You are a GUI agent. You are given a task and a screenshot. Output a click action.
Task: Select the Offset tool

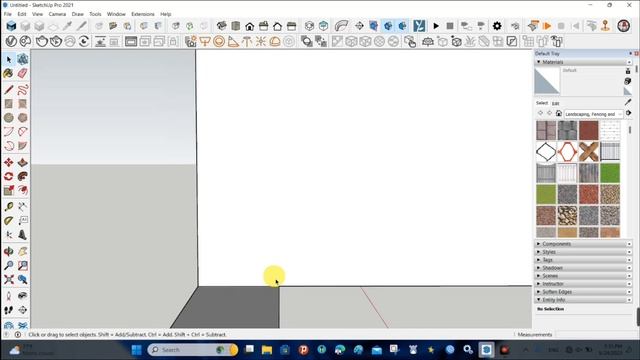click(22, 191)
